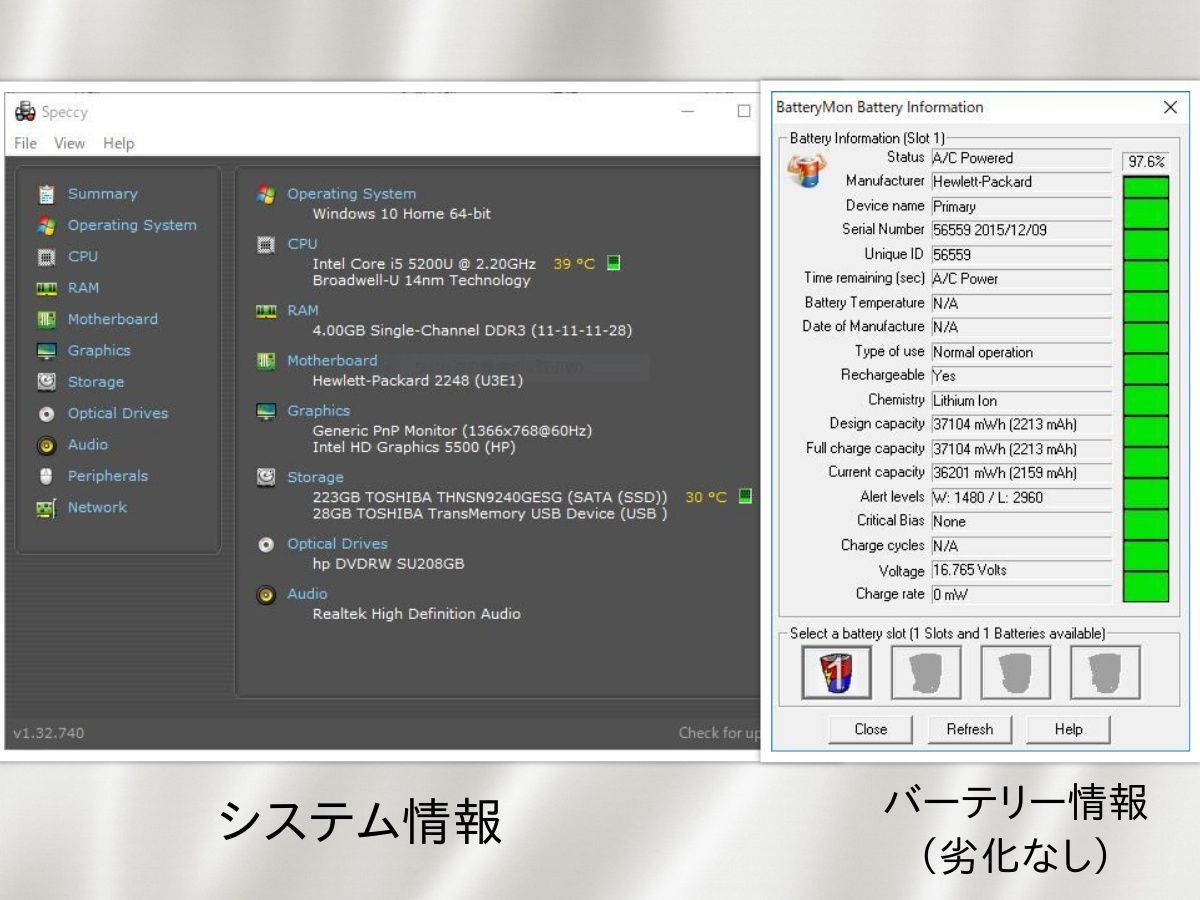Click the Design capacity value field
The width and height of the screenshot is (1200, 900).
click(1021, 424)
